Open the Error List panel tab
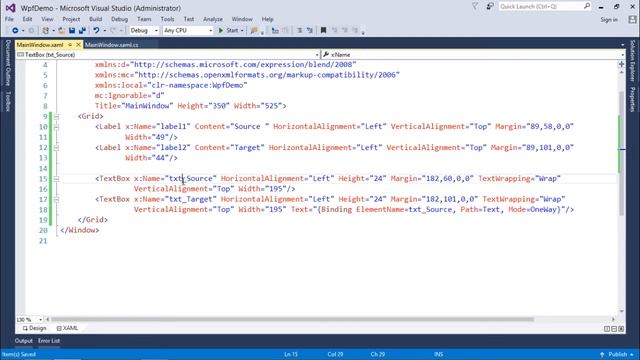Screen dimensions: 640x360 [x=49, y=341]
